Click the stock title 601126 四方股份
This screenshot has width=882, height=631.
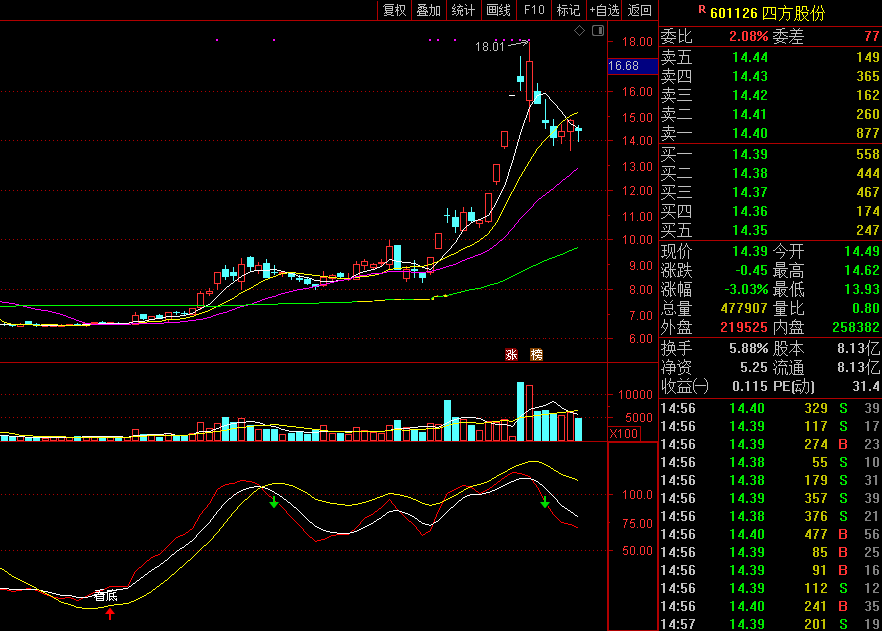tap(767, 13)
